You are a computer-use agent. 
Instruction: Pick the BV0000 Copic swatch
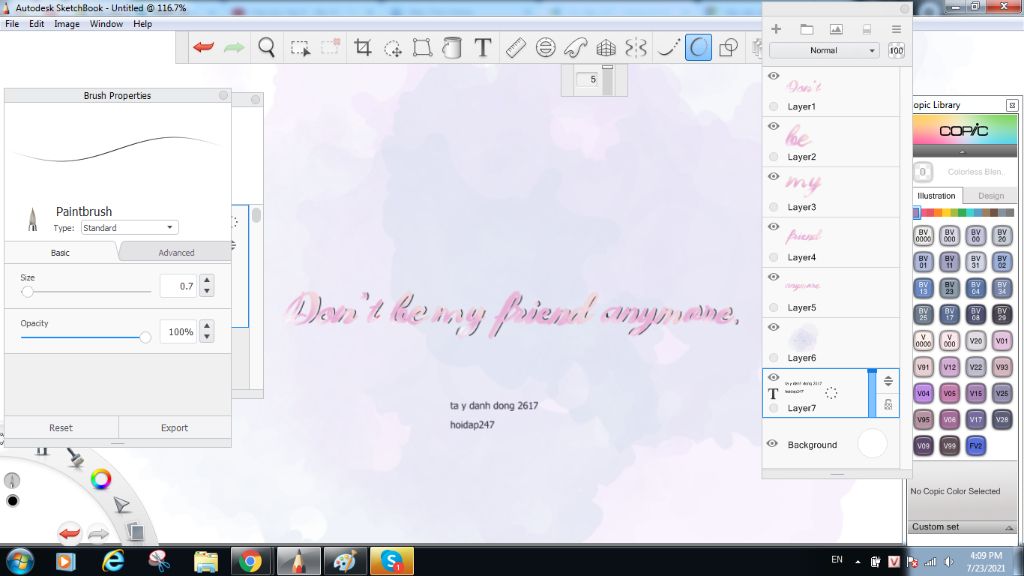pyautogui.click(x=923, y=235)
